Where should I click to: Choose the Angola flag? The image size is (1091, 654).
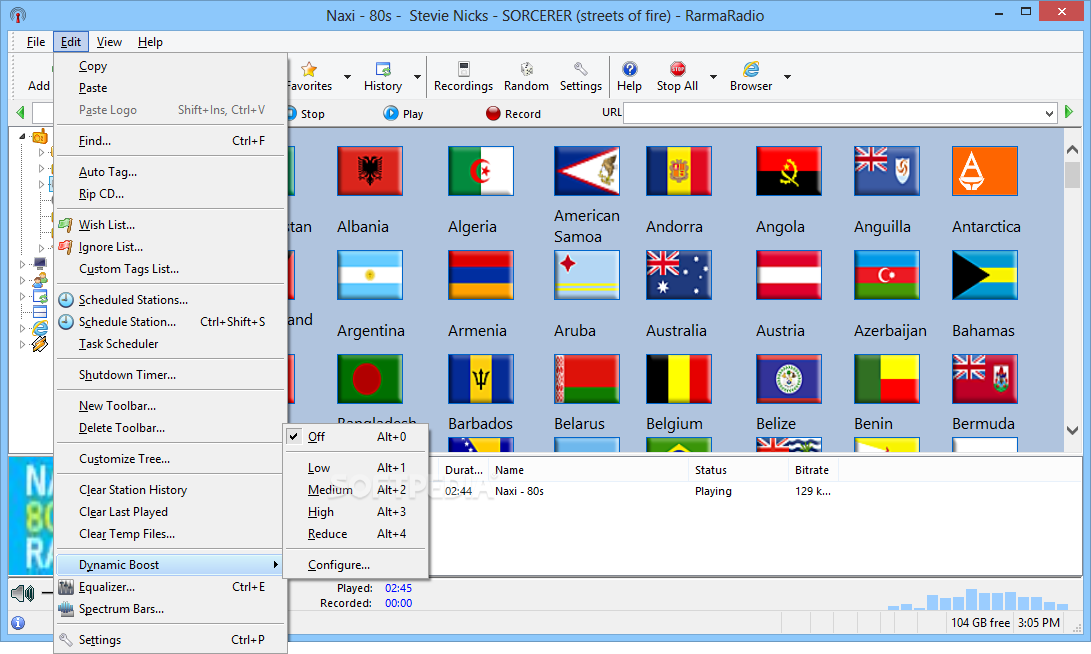(x=789, y=171)
